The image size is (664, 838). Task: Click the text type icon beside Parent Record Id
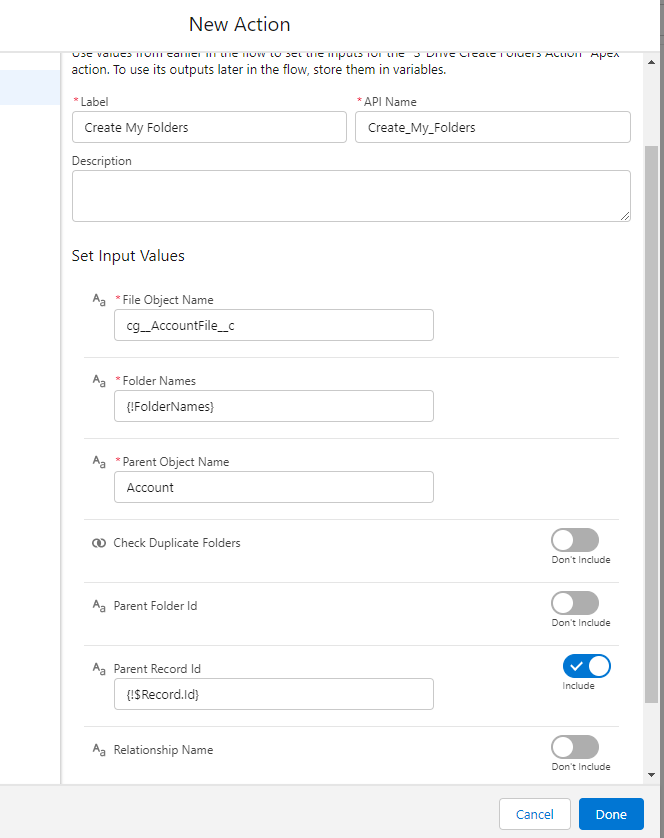[x=99, y=669]
